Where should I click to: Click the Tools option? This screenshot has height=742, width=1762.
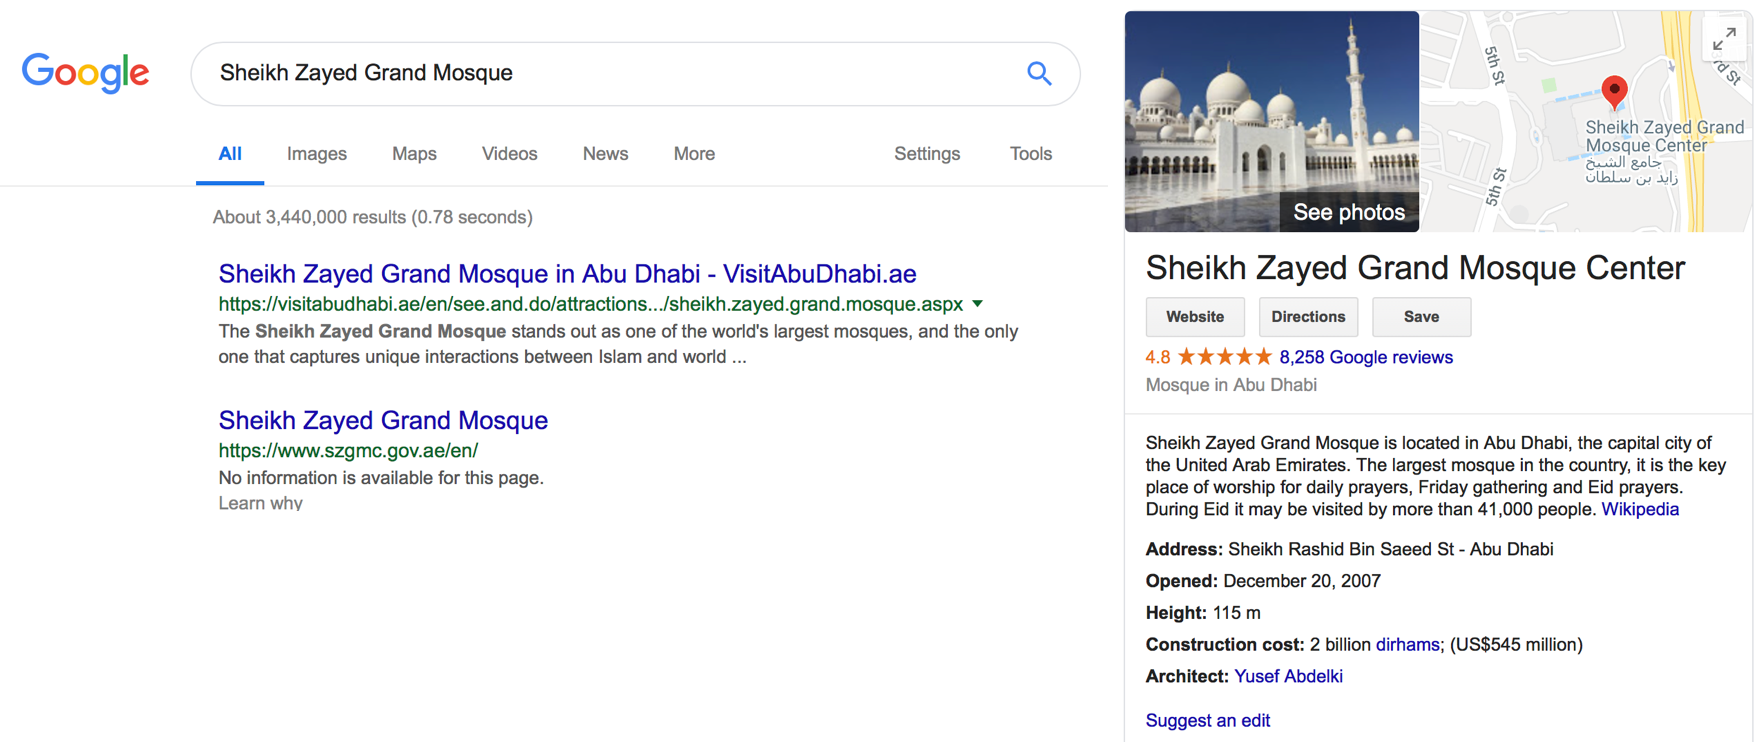1030,154
